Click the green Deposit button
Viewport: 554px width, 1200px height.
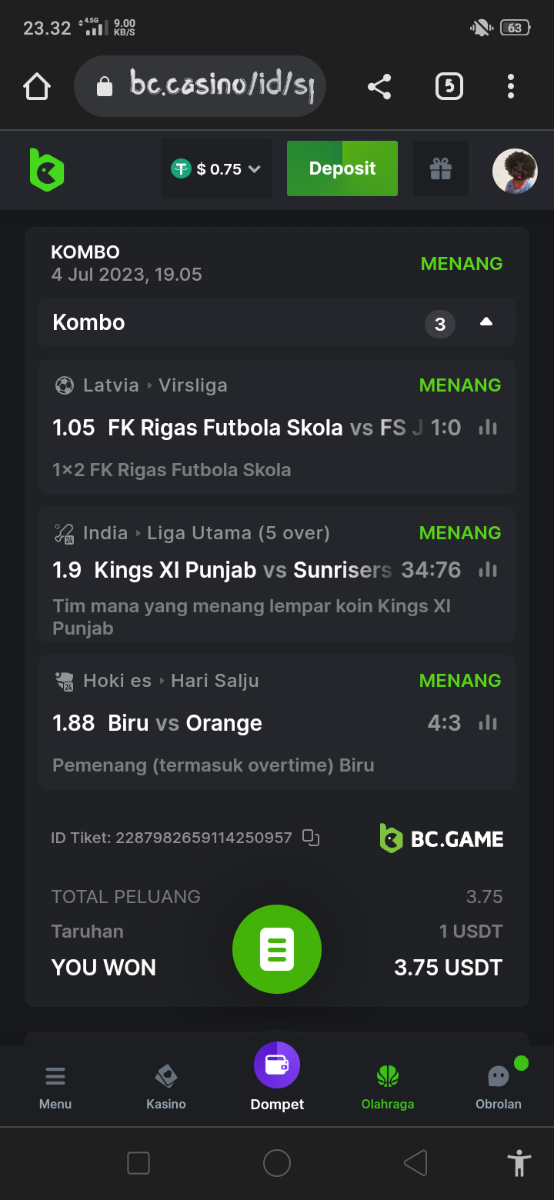pyautogui.click(x=342, y=169)
